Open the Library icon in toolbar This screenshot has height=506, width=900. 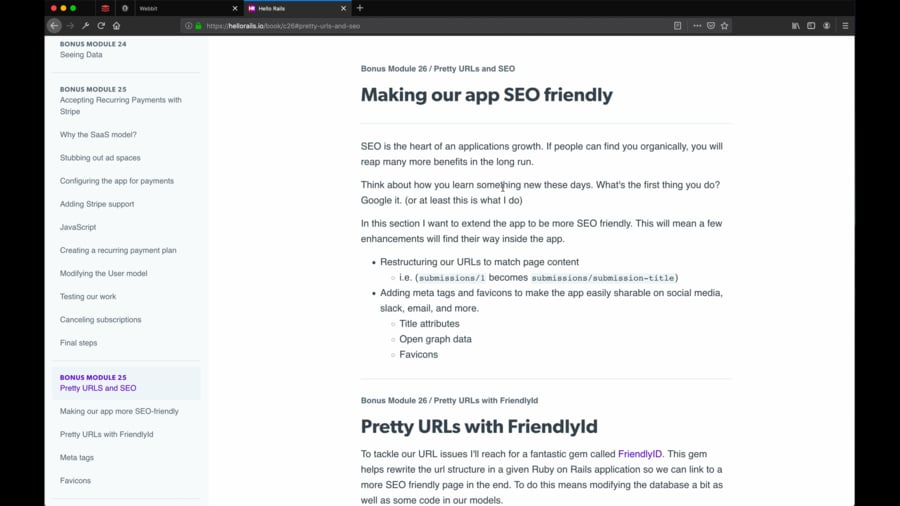(x=796, y=26)
